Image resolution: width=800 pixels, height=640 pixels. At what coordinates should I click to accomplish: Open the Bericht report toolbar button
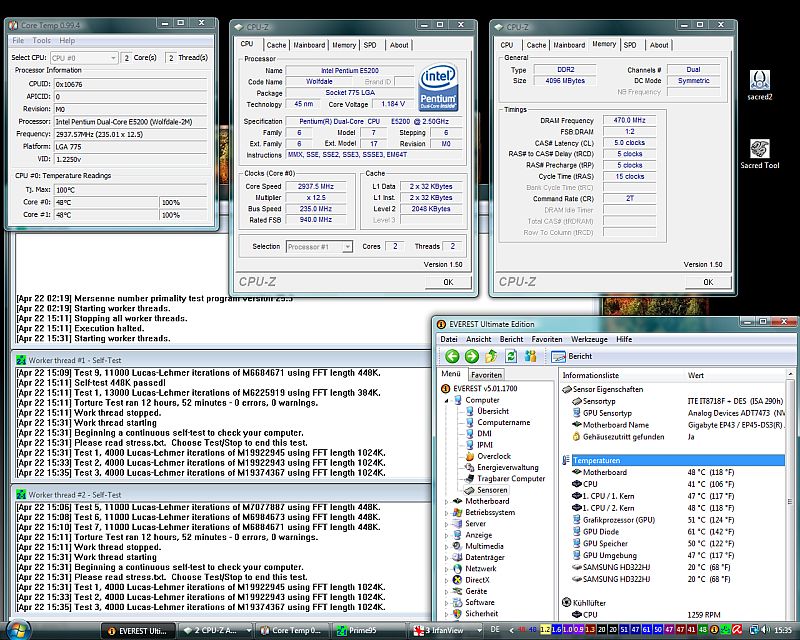click(573, 356)
